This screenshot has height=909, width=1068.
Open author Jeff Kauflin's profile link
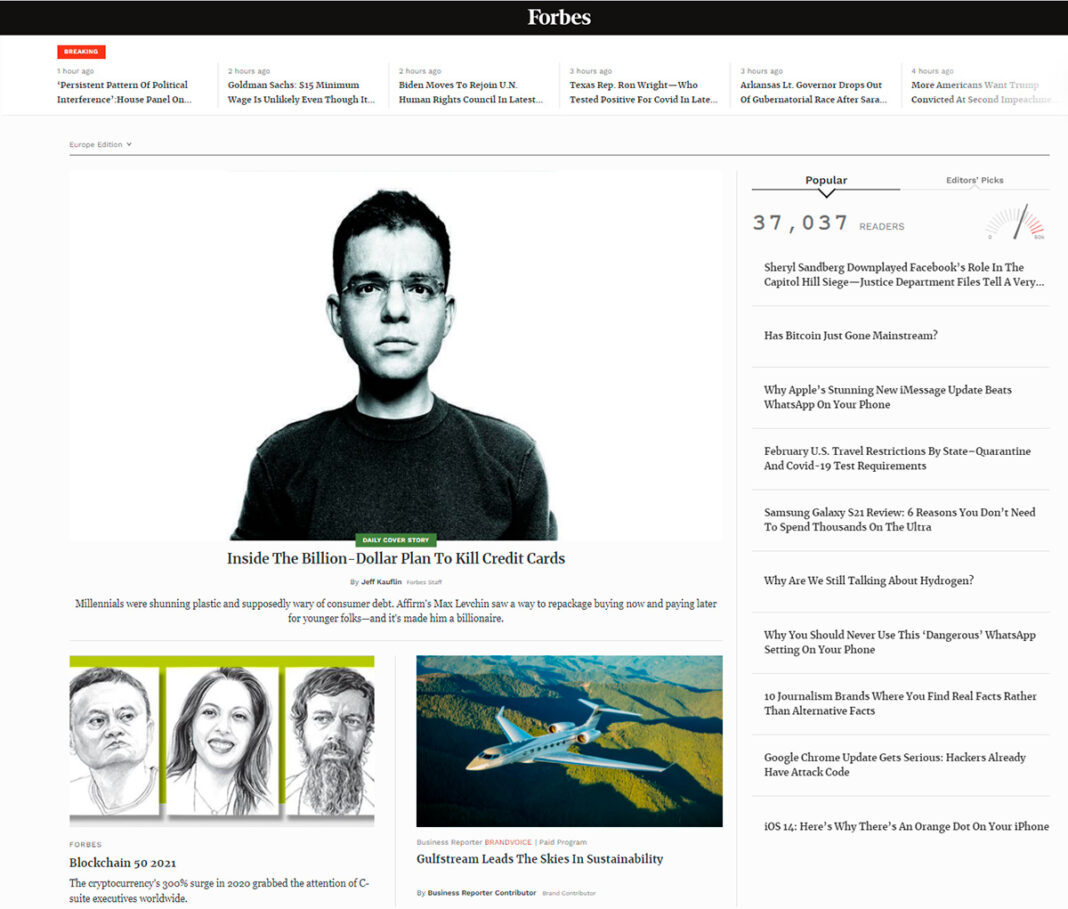coord(381,582)
